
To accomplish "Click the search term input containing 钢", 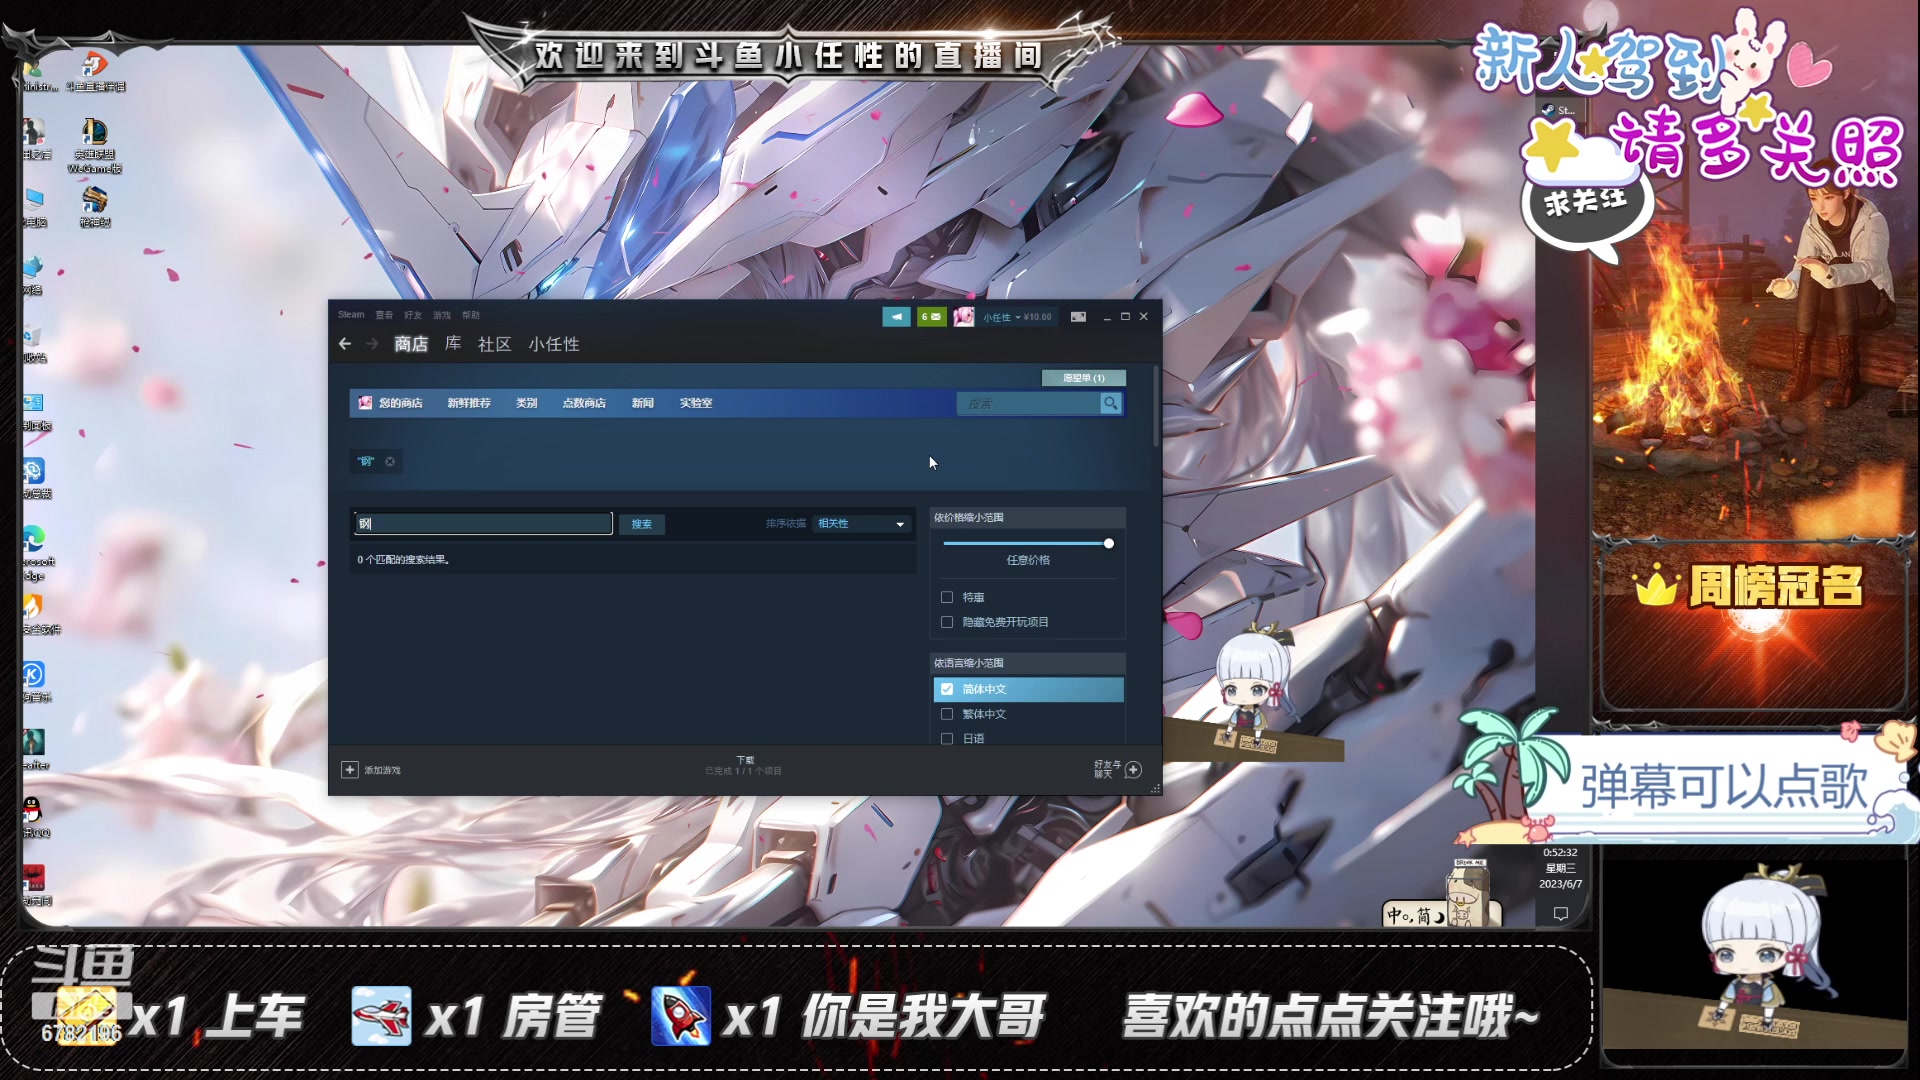I will tap(483, 524).
